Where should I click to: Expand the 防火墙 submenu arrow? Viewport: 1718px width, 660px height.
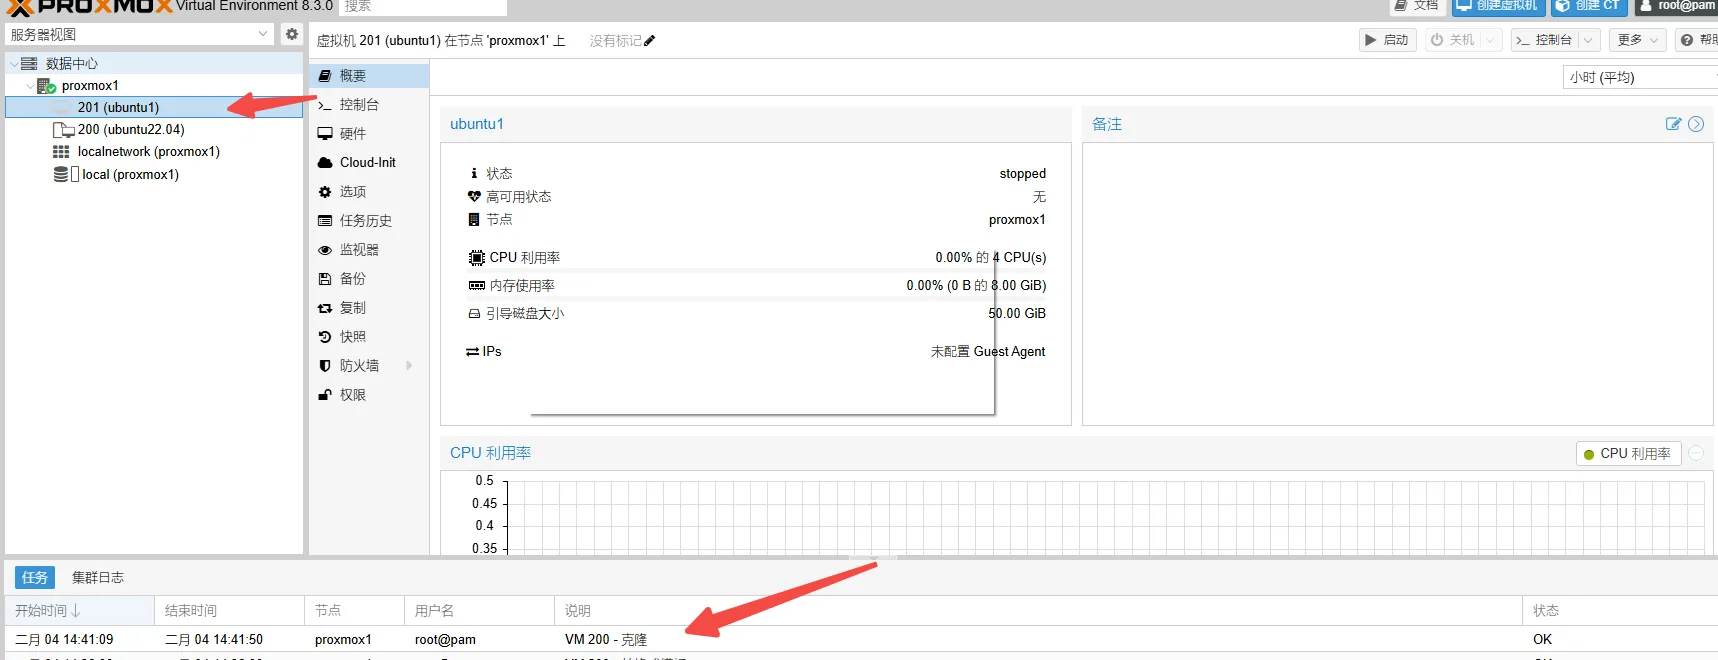[x=409, y=366]
